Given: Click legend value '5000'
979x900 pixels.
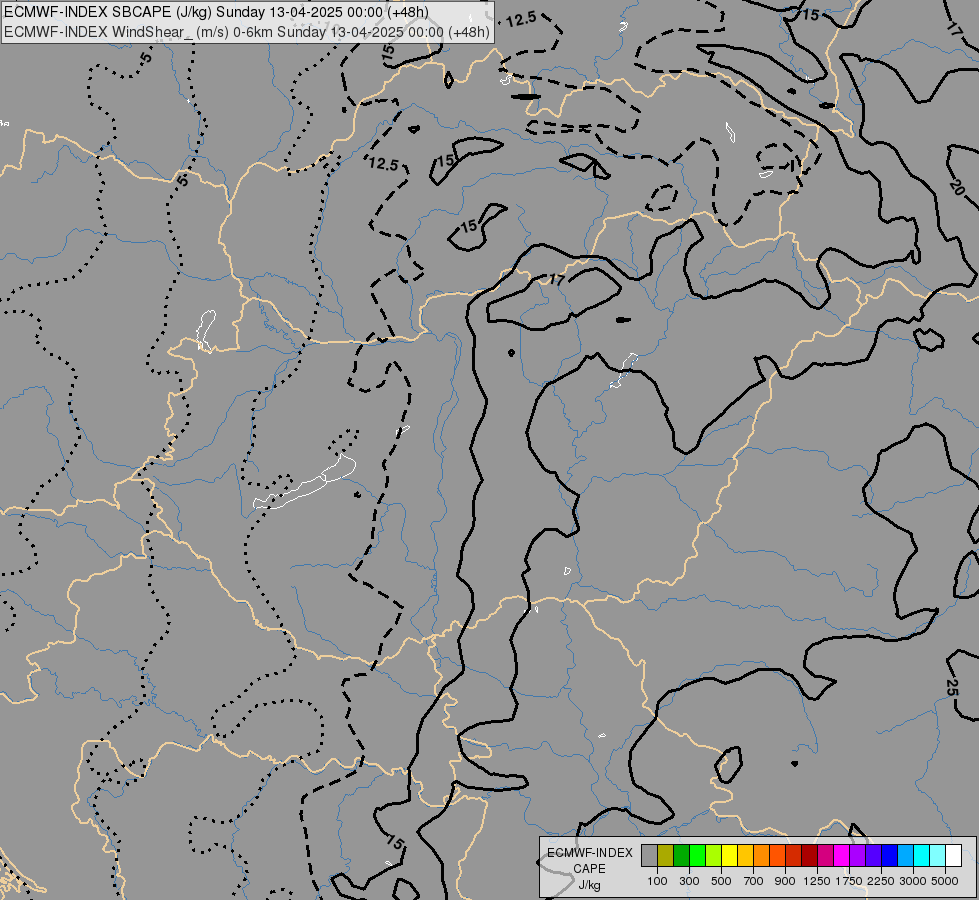Looking at the screenshot, I should (945, 881).
